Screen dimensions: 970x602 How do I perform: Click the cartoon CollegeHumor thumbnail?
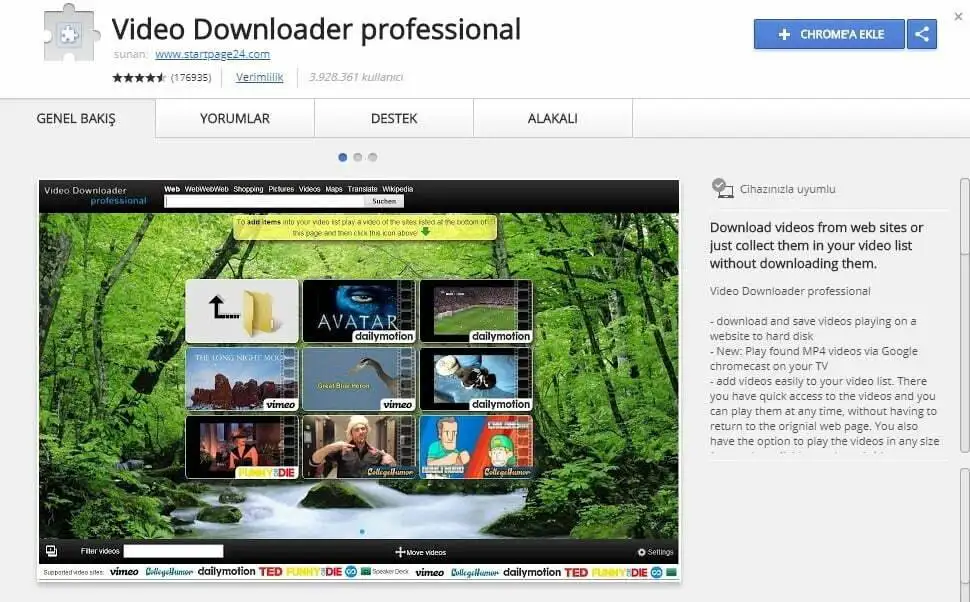(476, 447)
